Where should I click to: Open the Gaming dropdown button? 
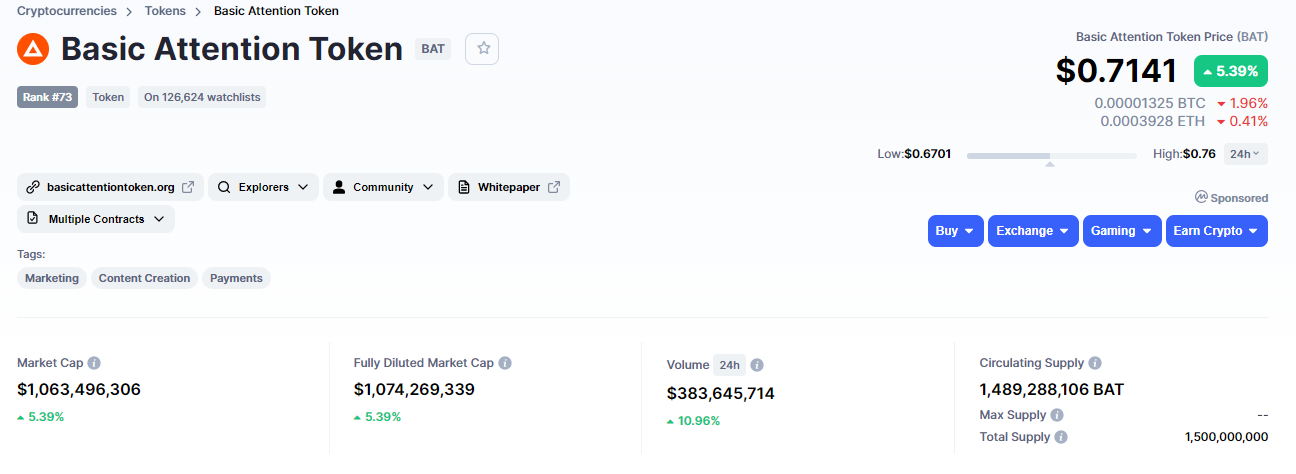click(1122, 231)
